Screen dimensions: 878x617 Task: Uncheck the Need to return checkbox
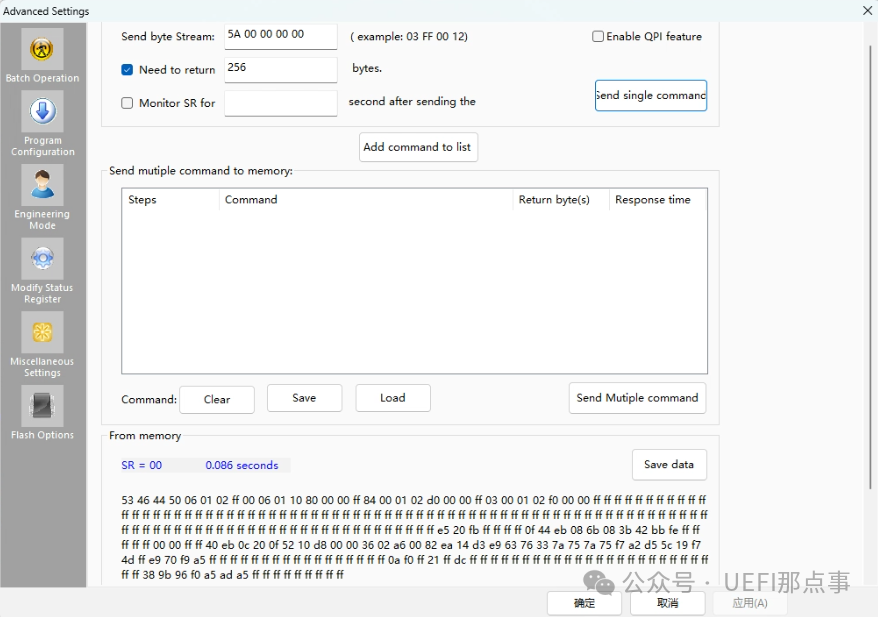tap(127, 70)
